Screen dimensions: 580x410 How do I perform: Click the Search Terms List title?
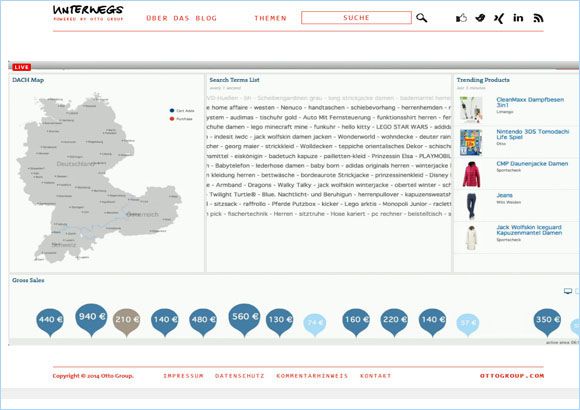tap(235, 80)
